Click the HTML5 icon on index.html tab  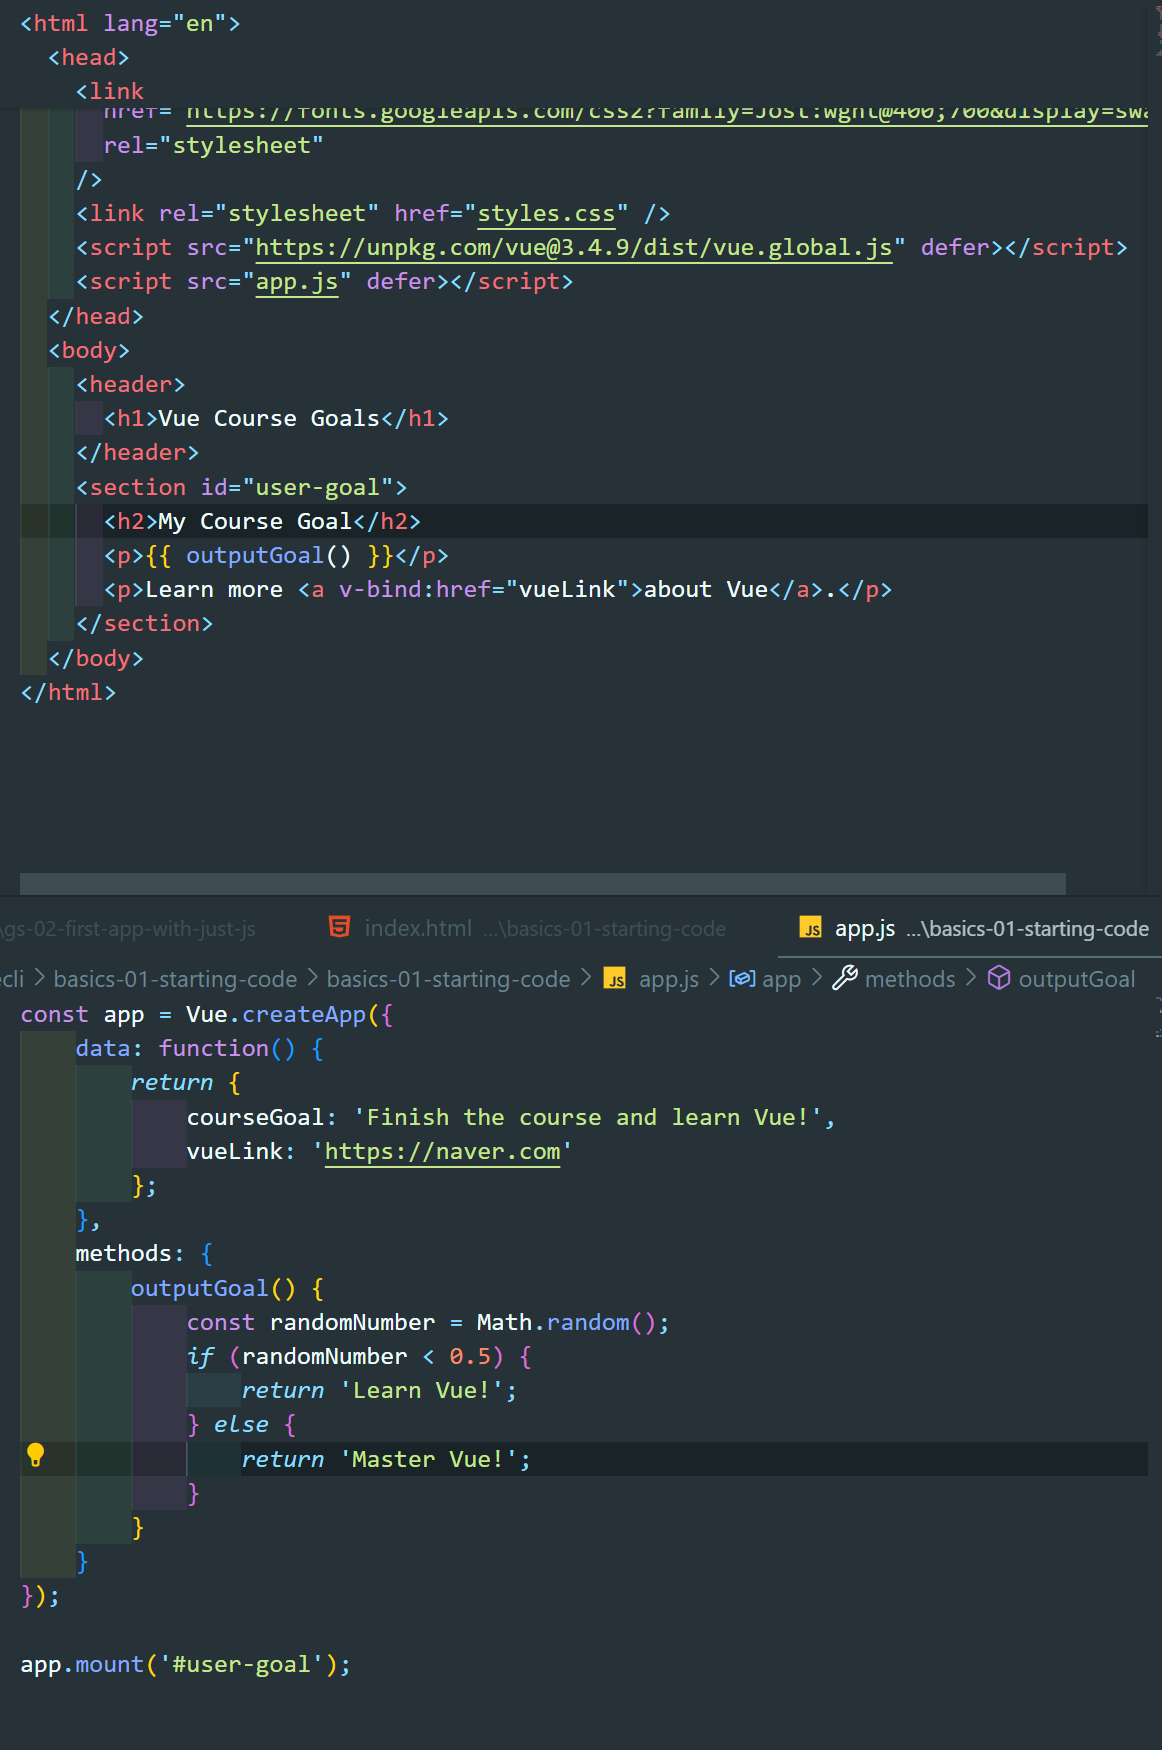click(x=340, y=927)
